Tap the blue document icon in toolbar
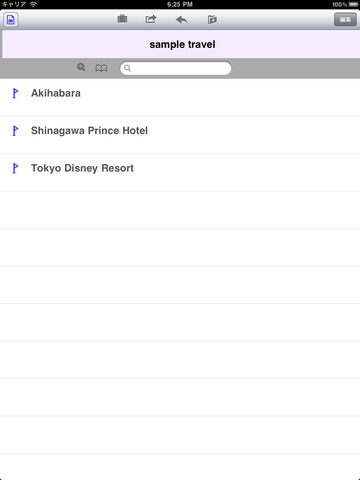Viewport: 360px width, 480px height. tap(11, 20)
